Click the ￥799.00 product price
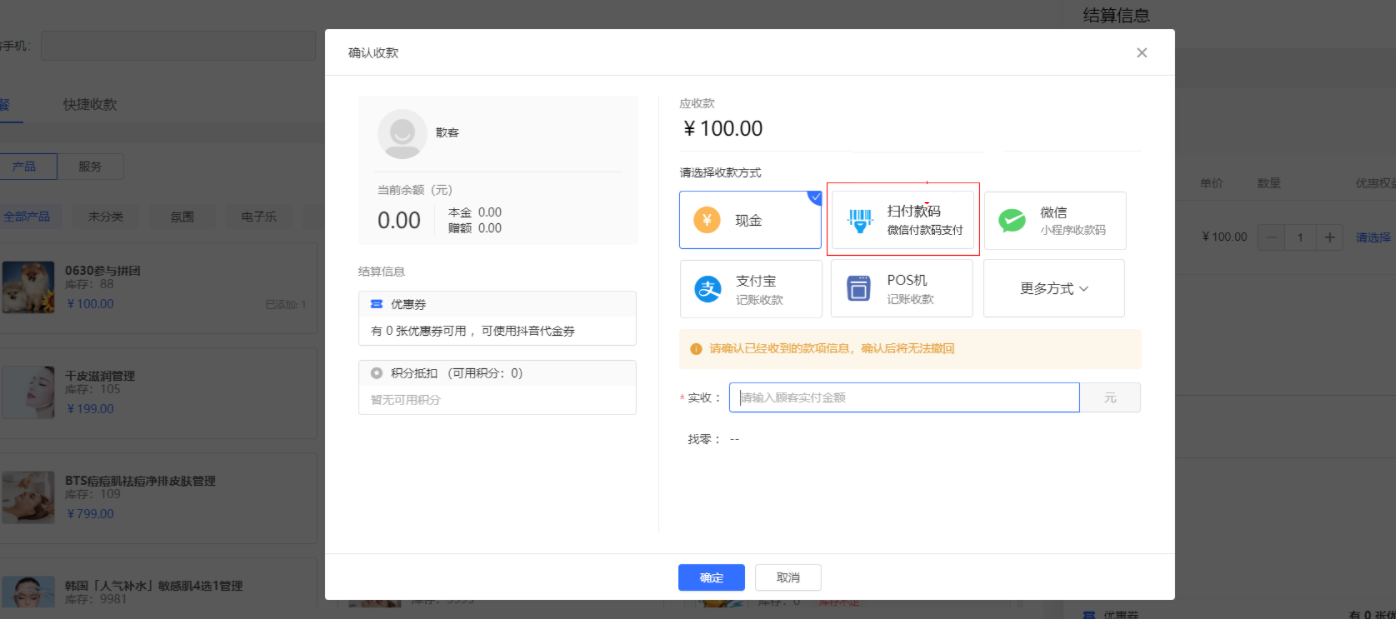Image resolution: width=1396 pixels, height=619 pixels. click(x=90, y=514)
